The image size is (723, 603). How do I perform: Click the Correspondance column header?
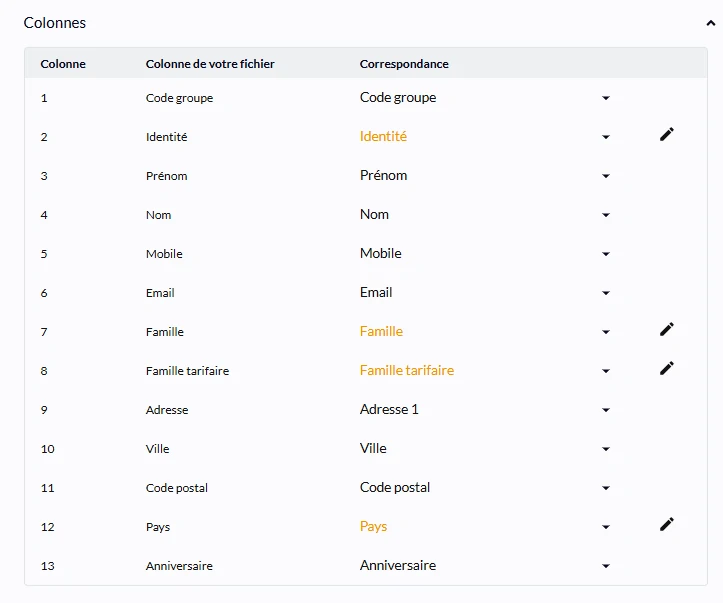pyautogui.click(x=404, y=64)
